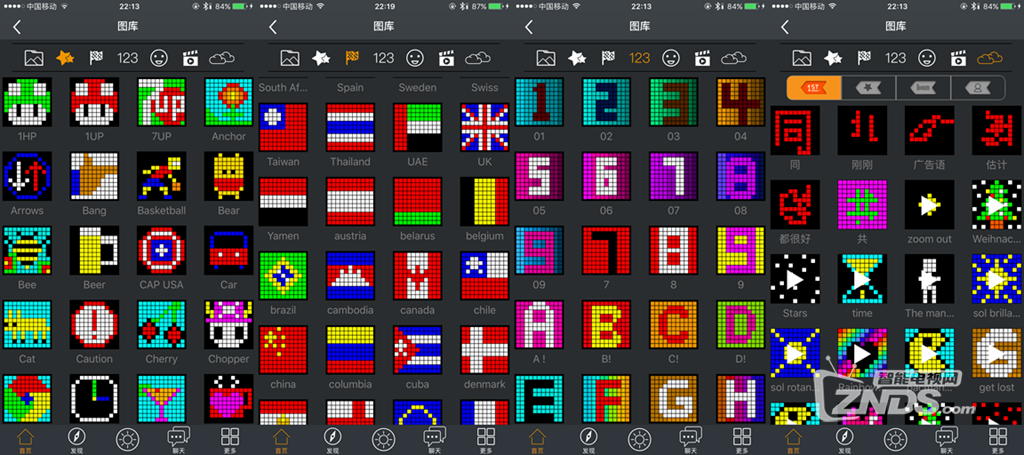Open the orange highlighted 123 numbers tab

[x=639, y=58]
